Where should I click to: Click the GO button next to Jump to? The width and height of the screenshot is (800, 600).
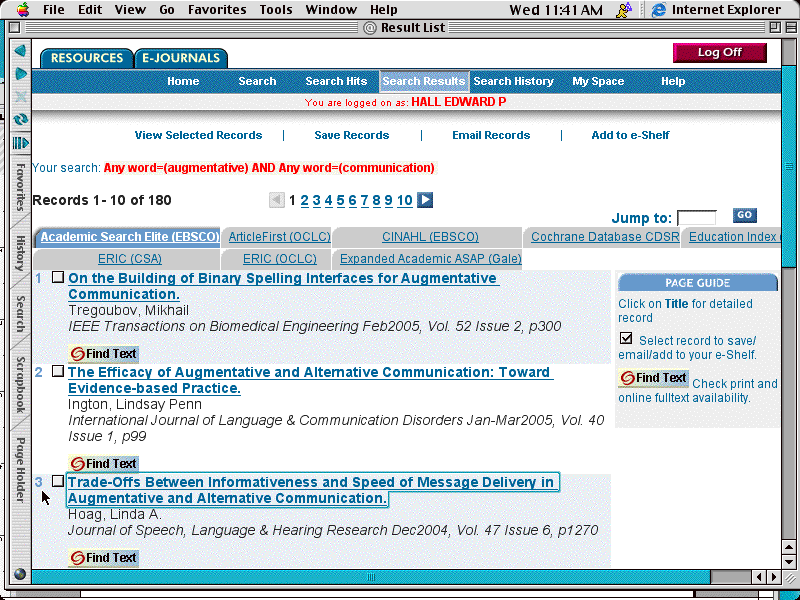click(744, 215)
